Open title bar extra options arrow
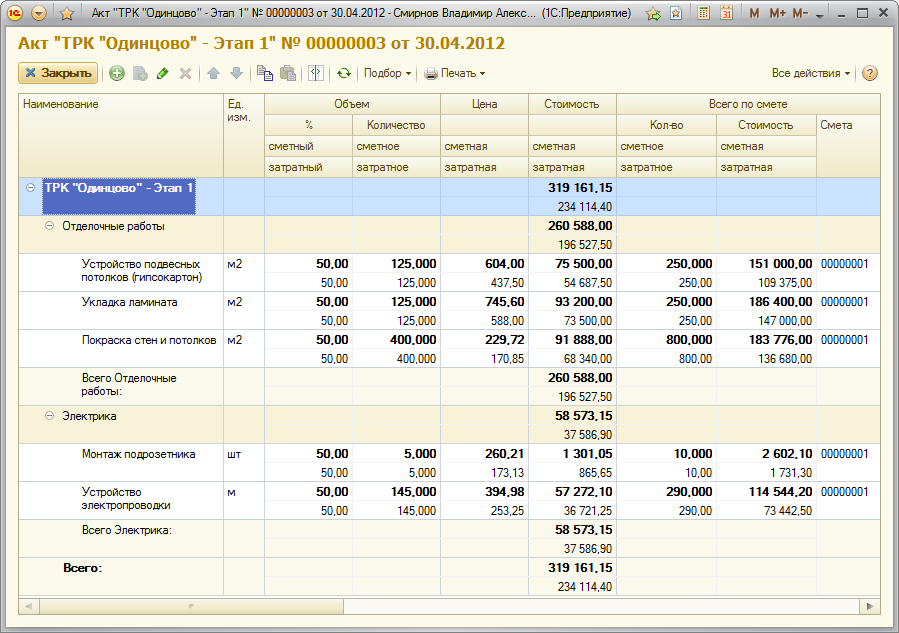Viewport: 899px width, 633px height. [820, 15]
